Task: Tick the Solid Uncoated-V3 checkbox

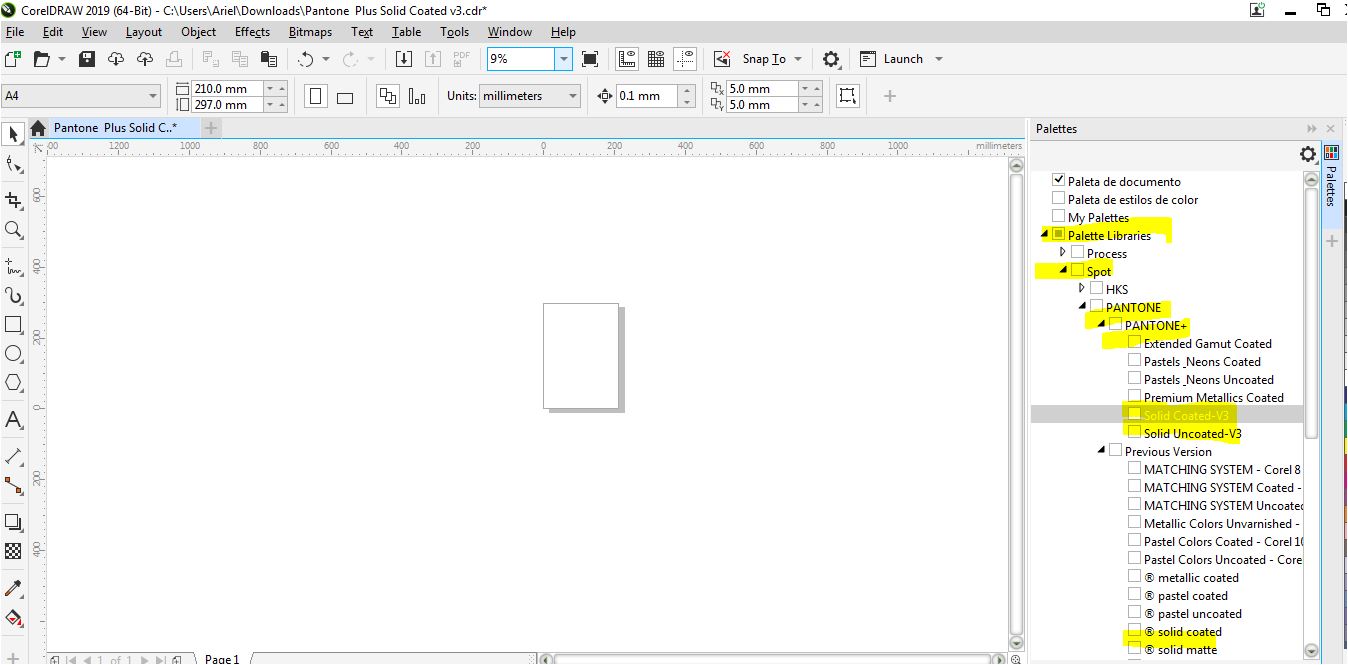Action: 1135,433
